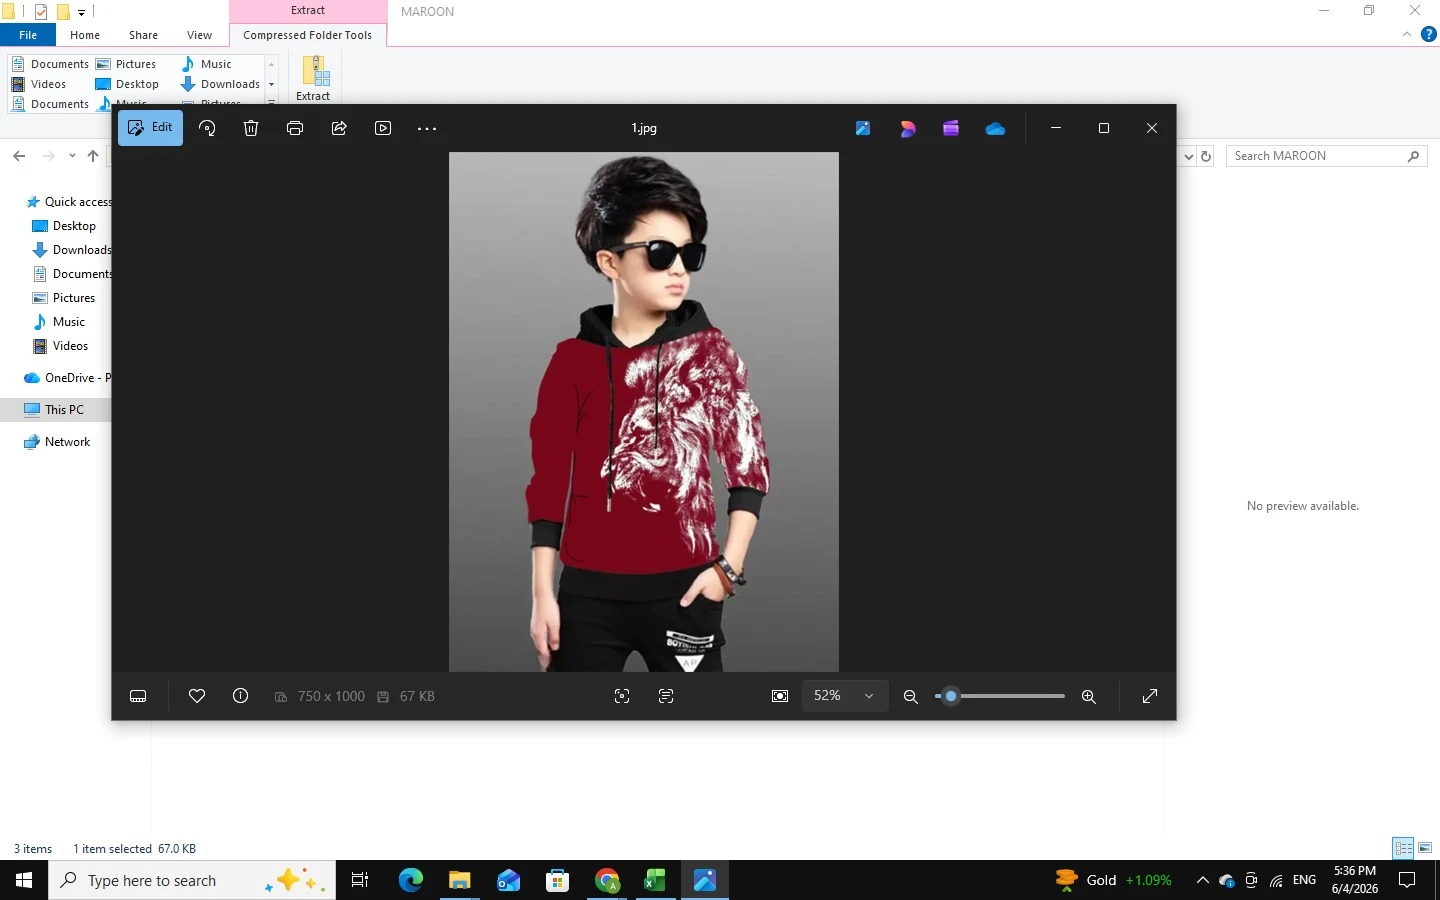Show file info with the info icon

pyautogui.click(x=241, y=696)
